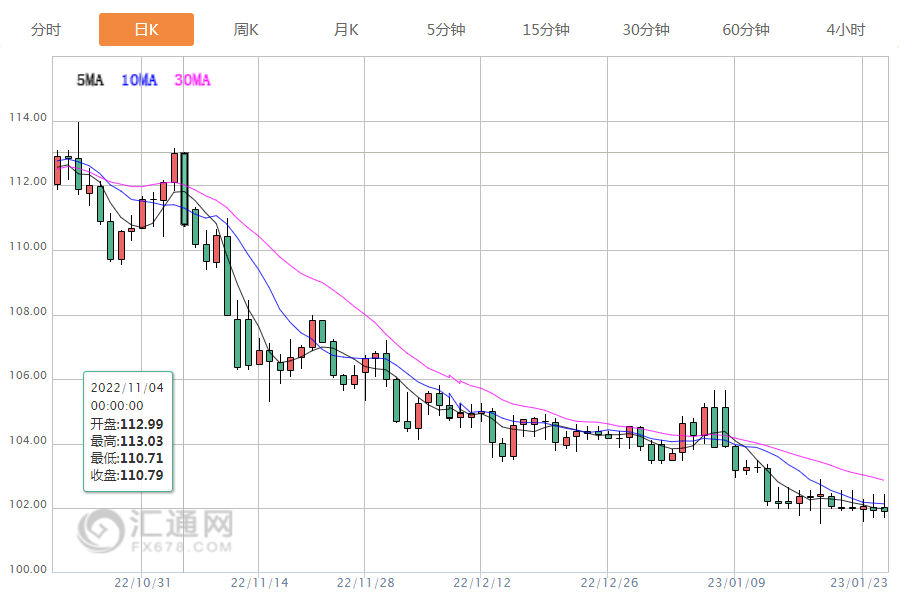Click the 114.00 price axis label
The width and height of the screenshot is (905, 594).
point(28,118)
